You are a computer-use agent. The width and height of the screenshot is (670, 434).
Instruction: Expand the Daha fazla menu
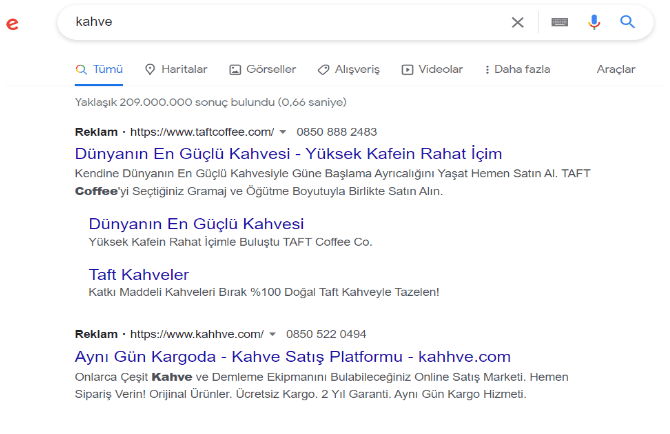(x=517, y=69)
